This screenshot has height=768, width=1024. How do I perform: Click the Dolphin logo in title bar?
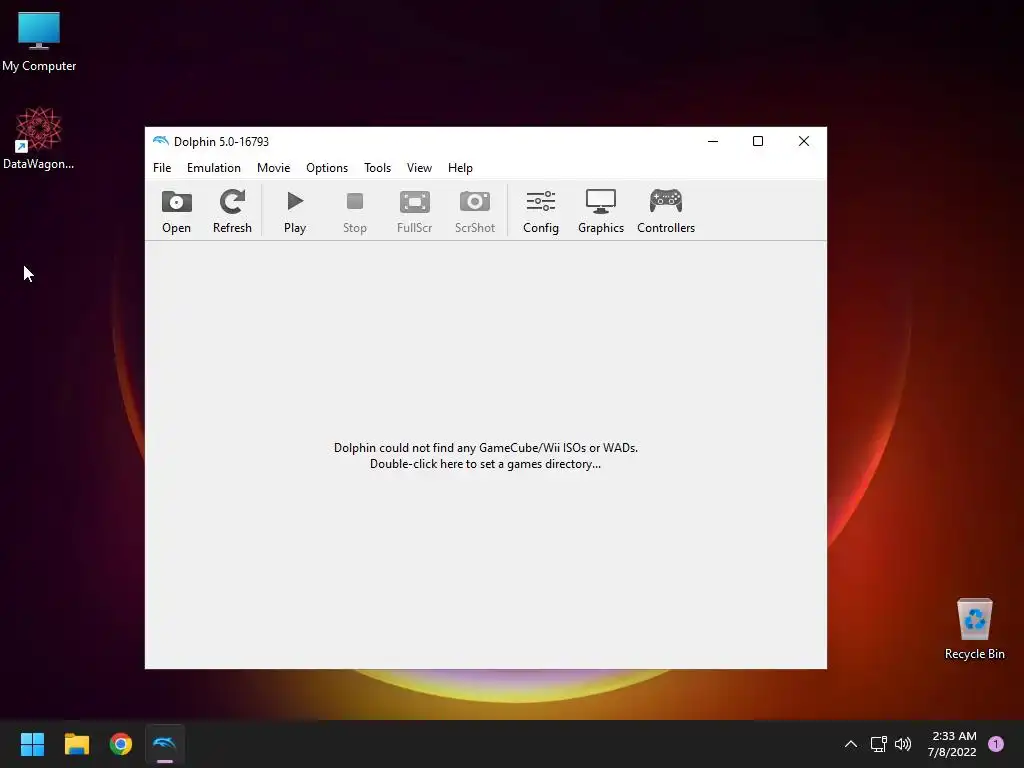(160, 141)
